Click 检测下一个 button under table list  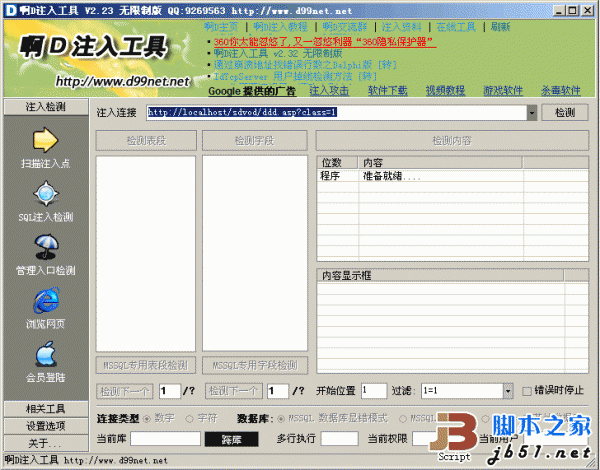[125, 391]
